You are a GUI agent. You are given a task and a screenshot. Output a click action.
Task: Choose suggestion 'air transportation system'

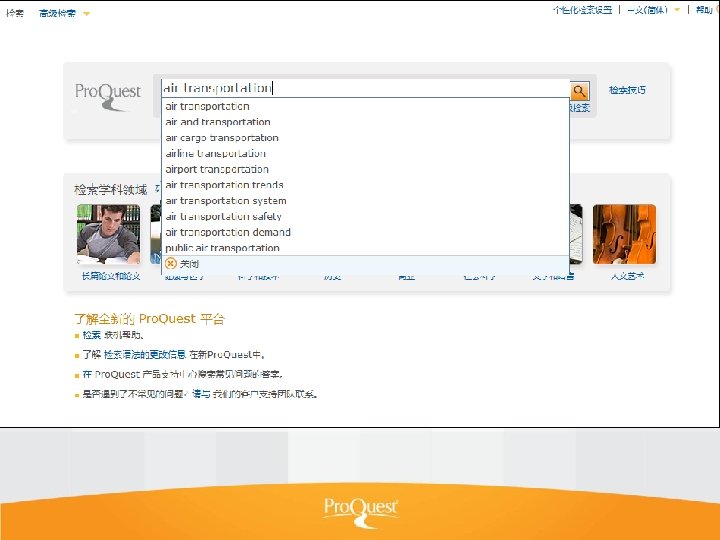pyautogui.click(x=366, y=201)
